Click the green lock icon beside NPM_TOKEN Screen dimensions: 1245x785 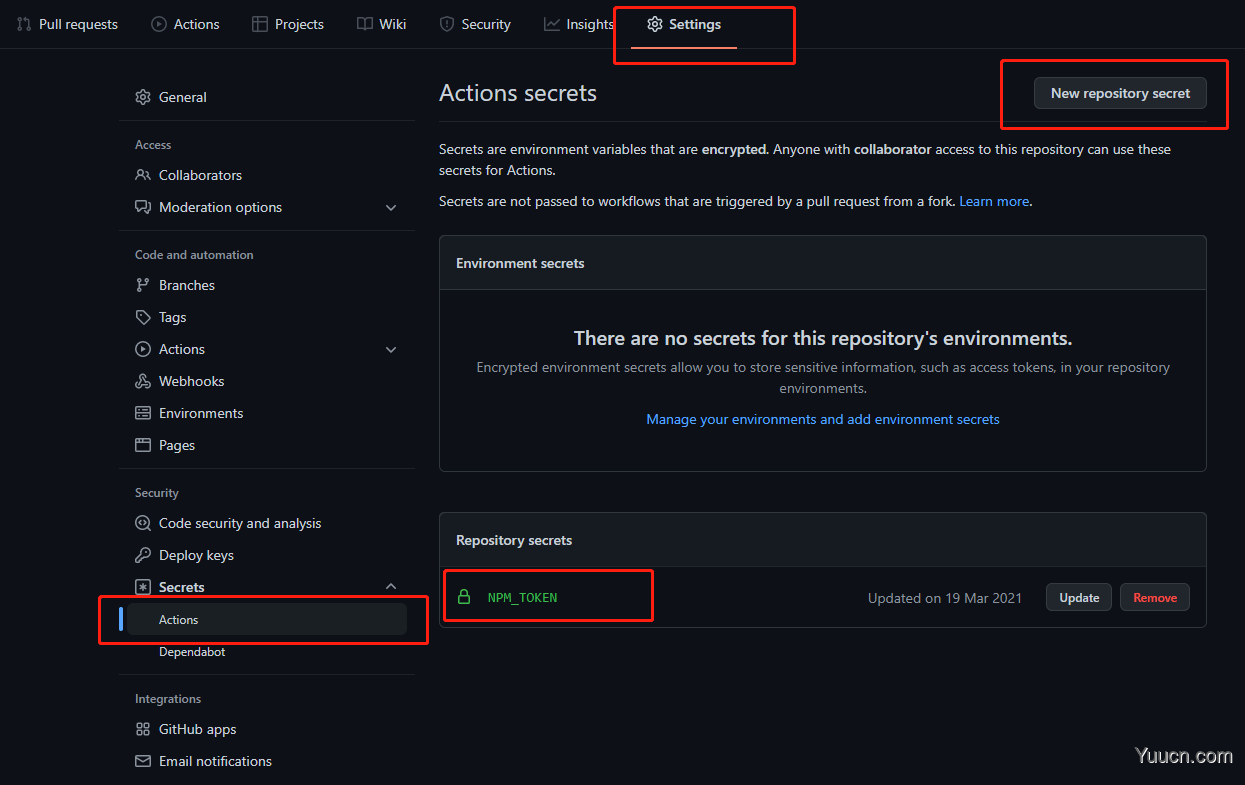(x=464, y=597)
